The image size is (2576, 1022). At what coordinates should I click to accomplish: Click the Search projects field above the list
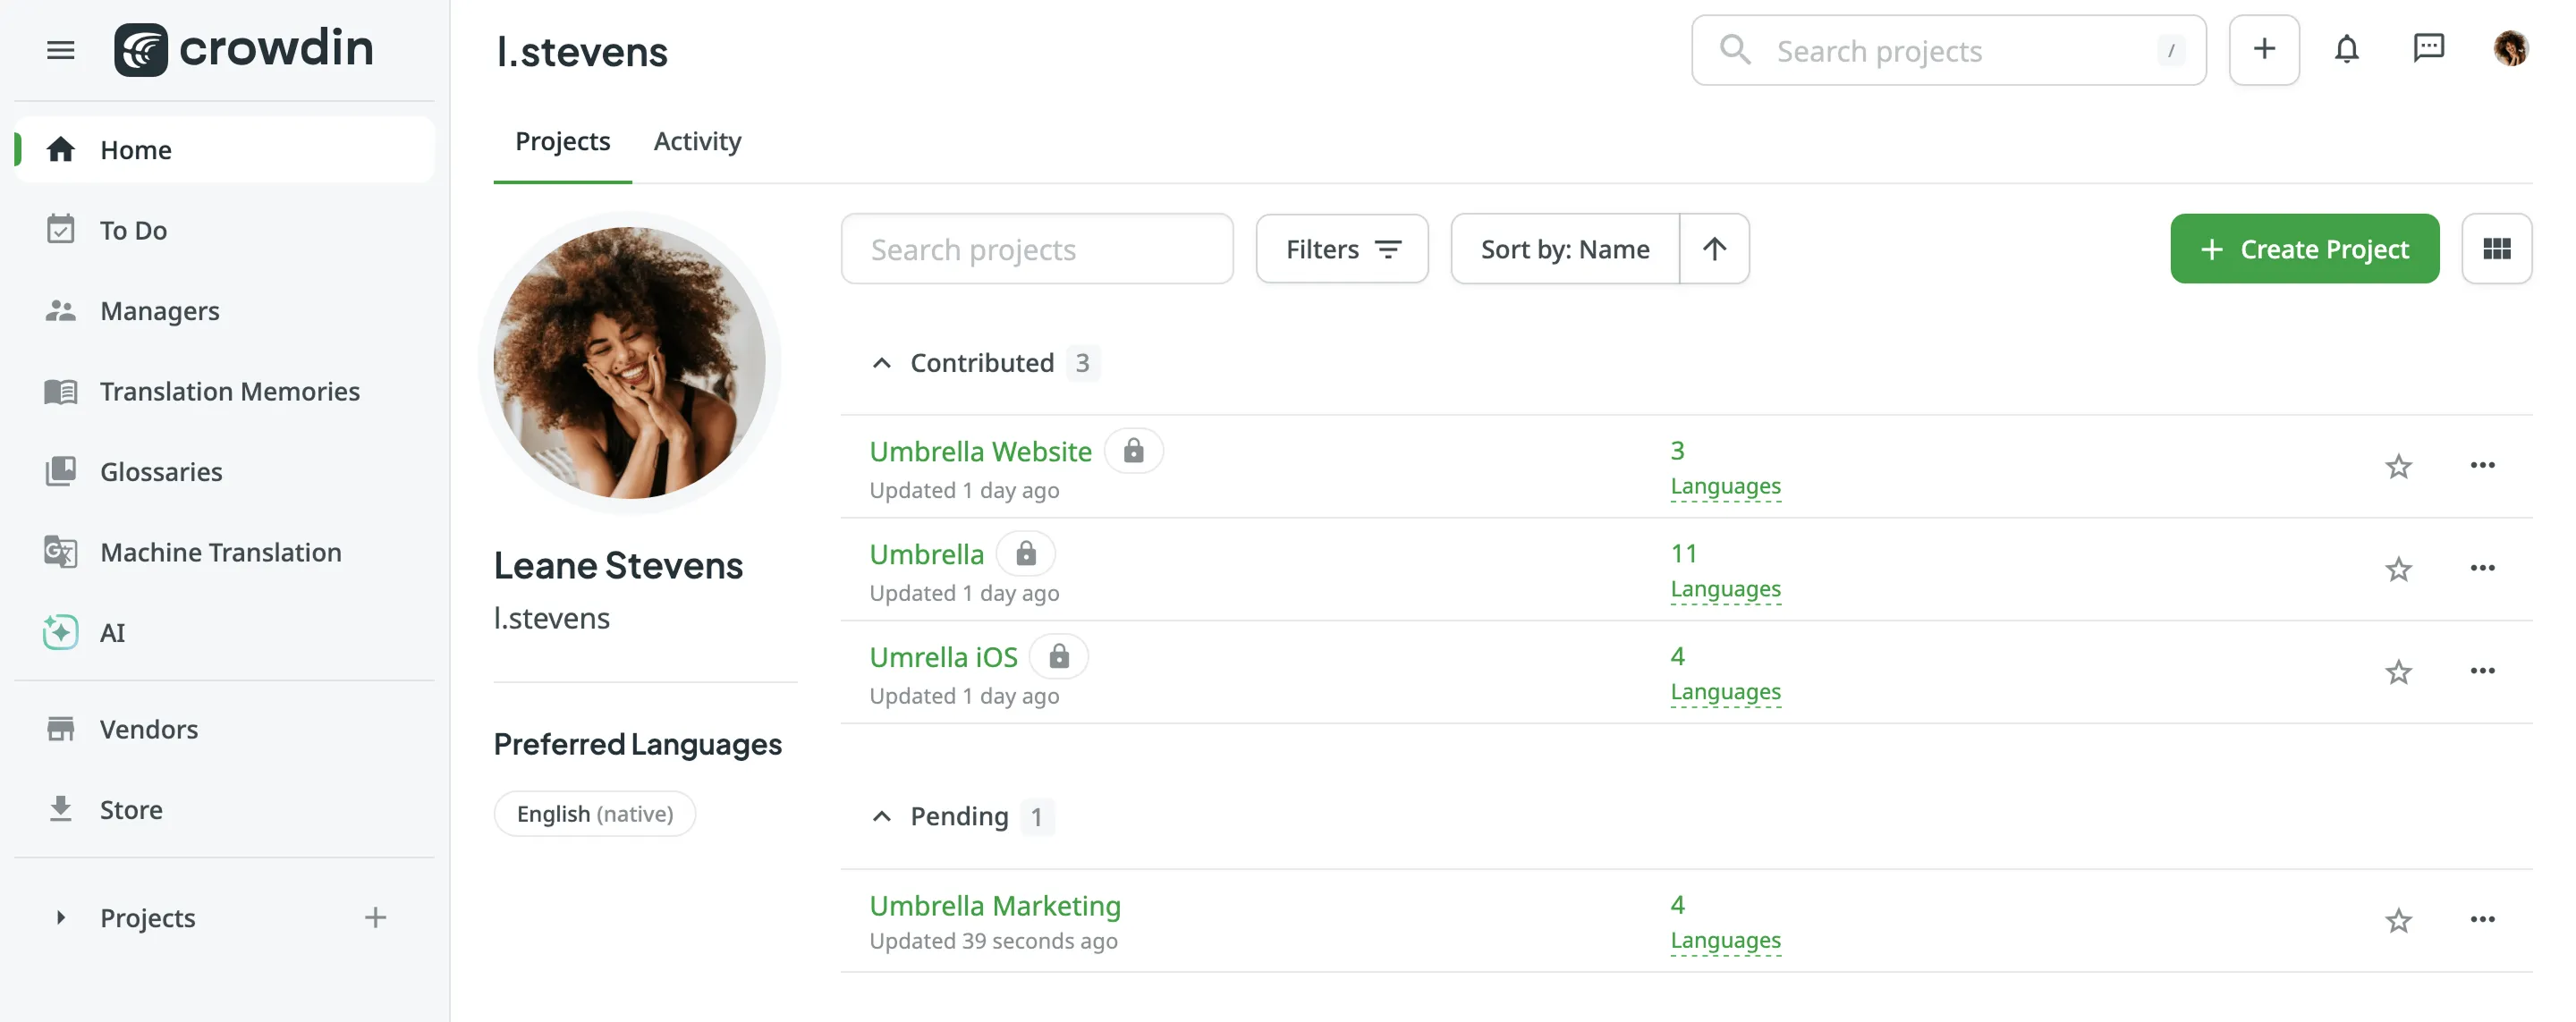point(1036,249)
